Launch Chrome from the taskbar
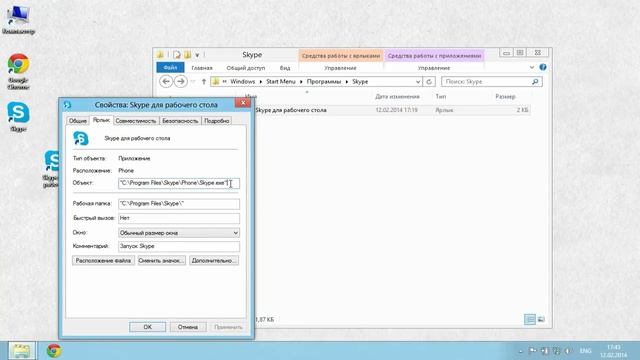The width and height of the screenshot is (640, 360). [x=54, y=351]
